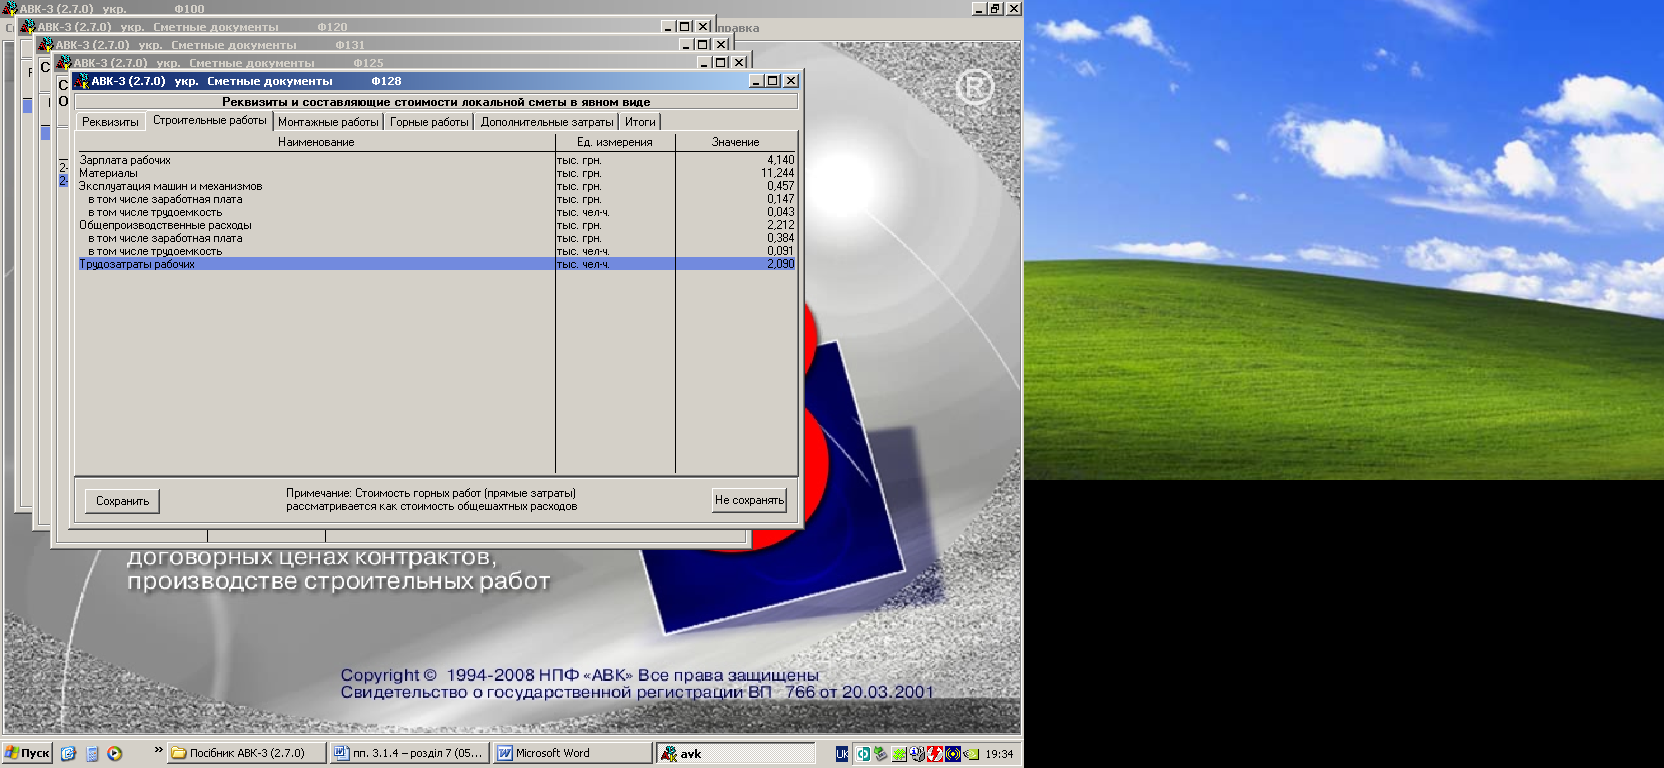The height and width of the screenshot is (768, 1664).
Task: Click the АВК-3 app icon in Ф128 title bar
Action: [x=81, y=81]
